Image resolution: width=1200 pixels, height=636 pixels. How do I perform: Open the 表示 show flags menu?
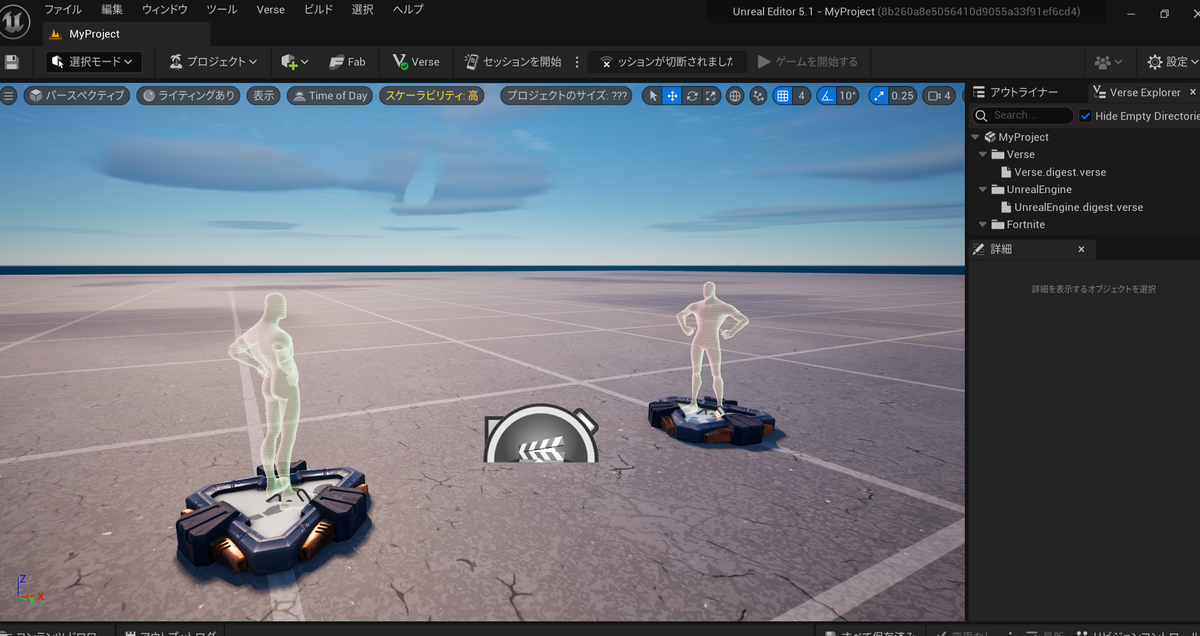[x=263, y=96]
